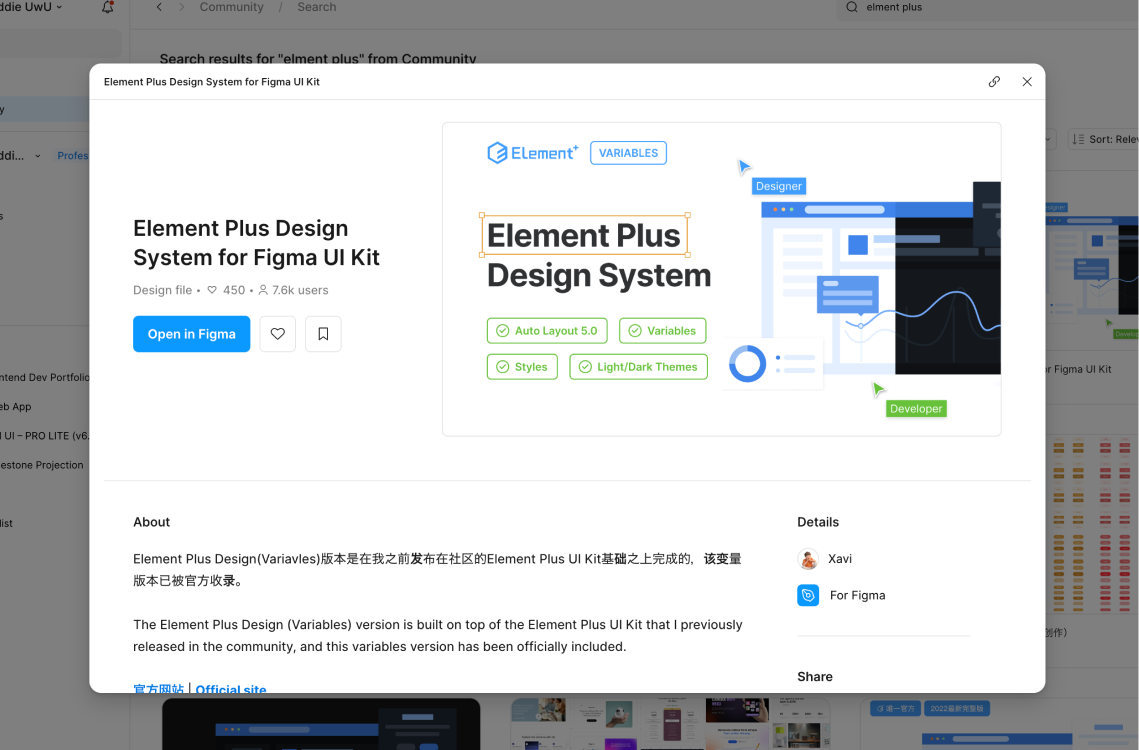Click the Details heading
The width and height of the screenshot is (1139, 750).
tap(818, 522)
